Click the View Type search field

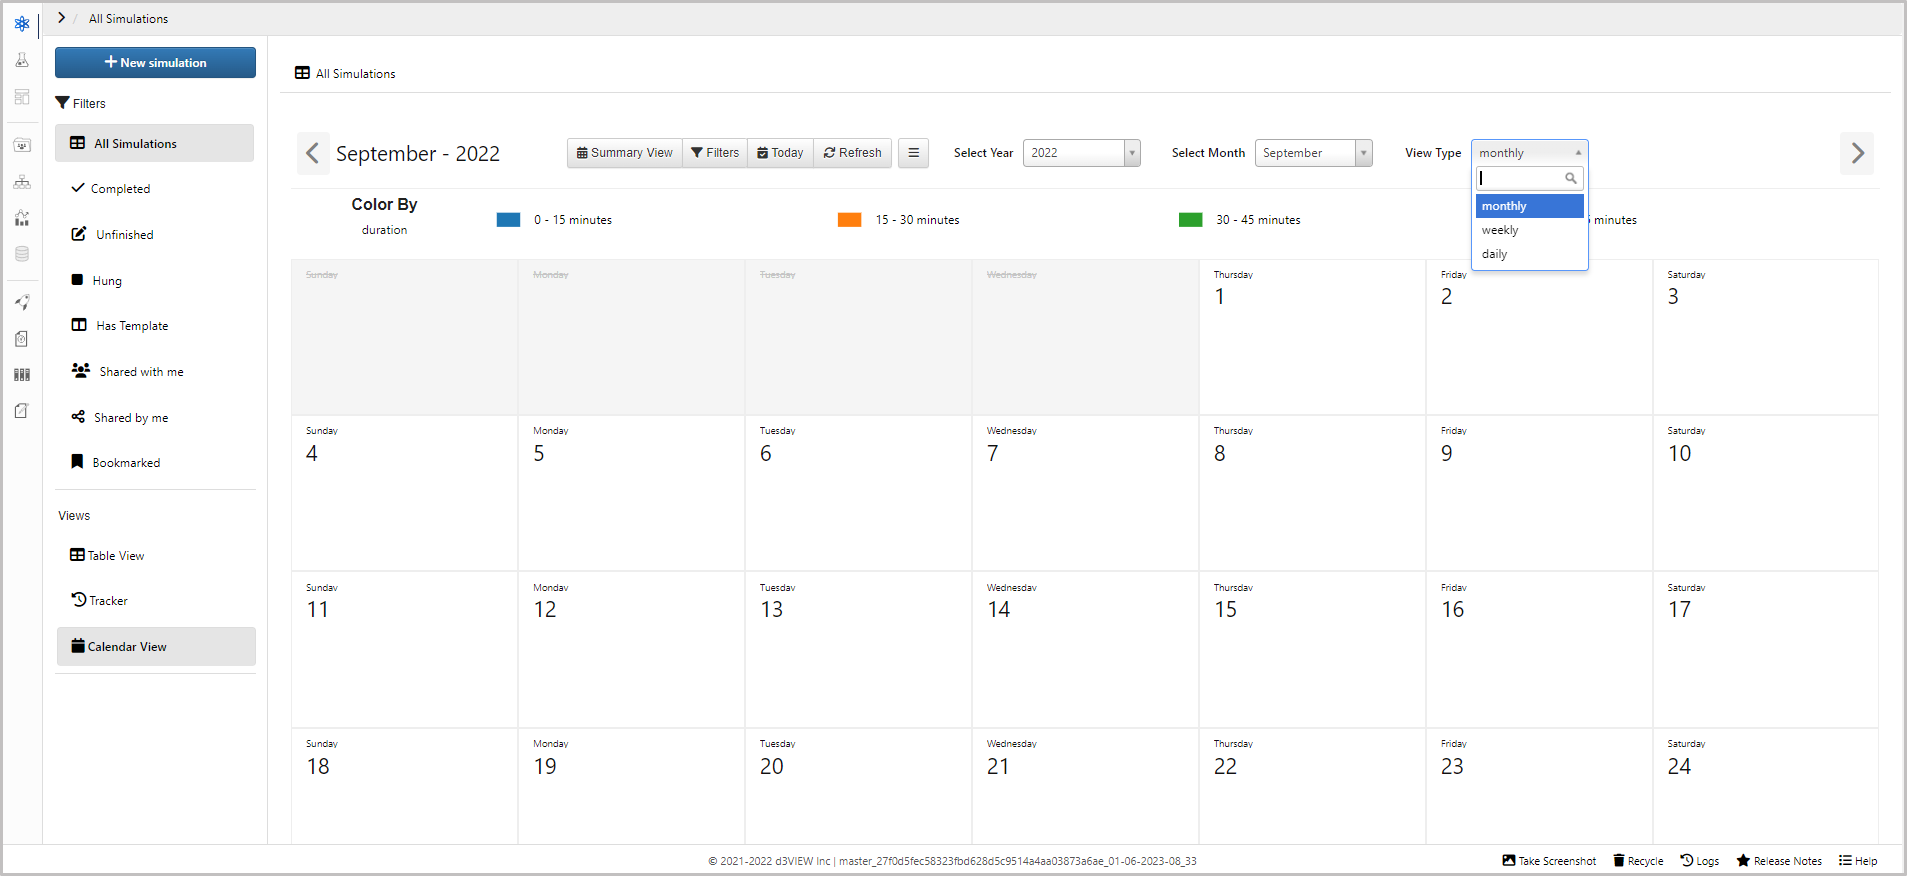coord(1522,178)
